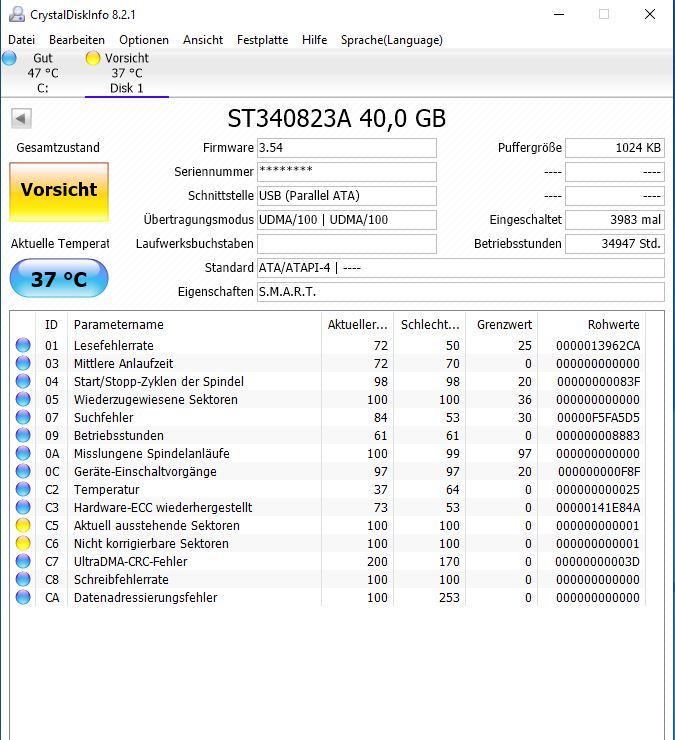Image resolution: width=675 pixels, height=740 pixels.
Task: Click the Betriebsstunden value 34947 Std.
Action: pos(615,244)
